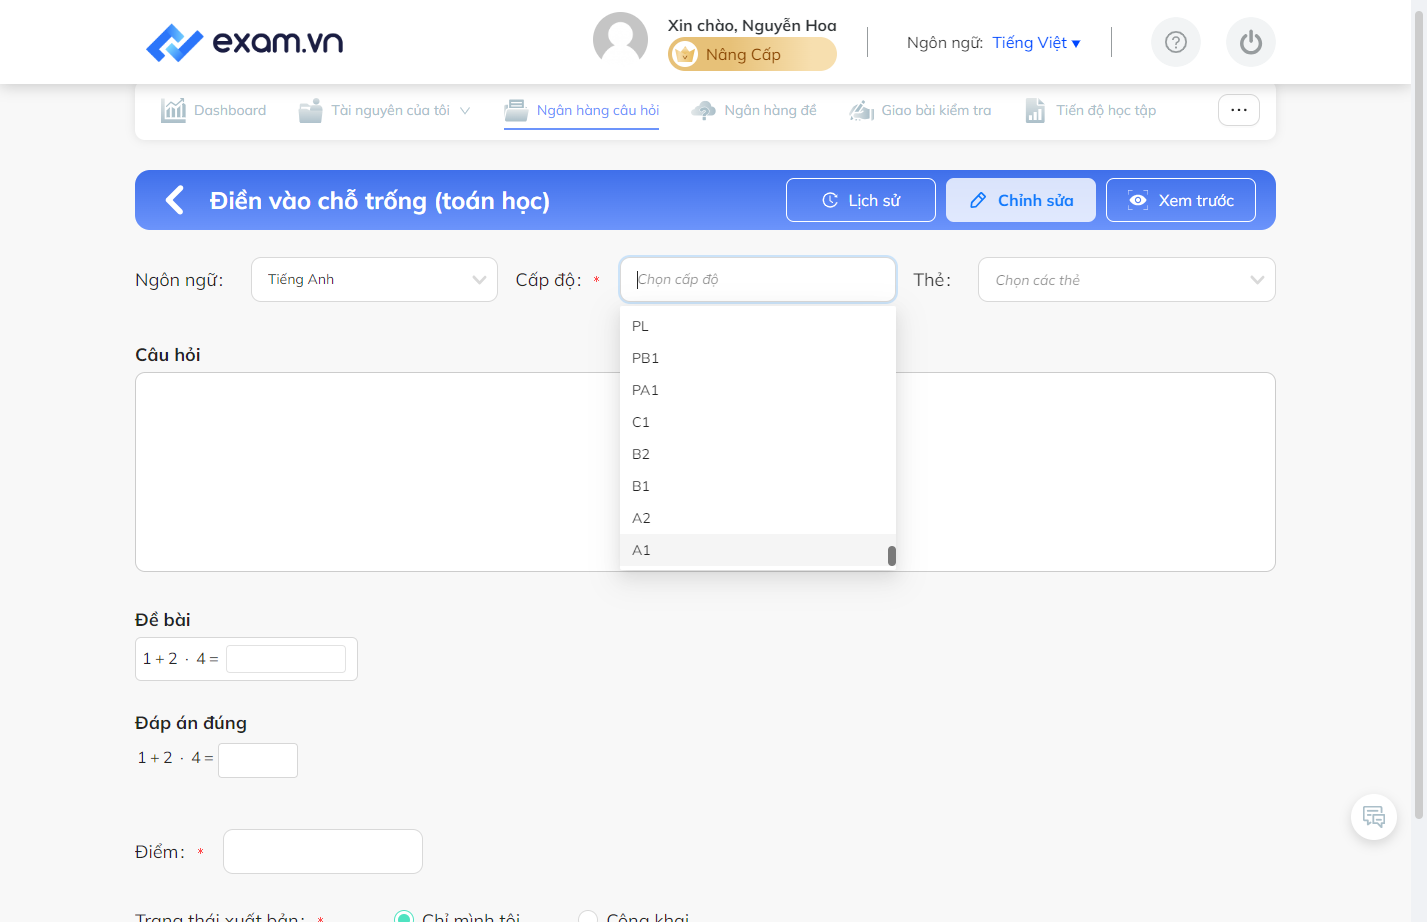
Task: Click the help question mark icon
Action: 1176,42
